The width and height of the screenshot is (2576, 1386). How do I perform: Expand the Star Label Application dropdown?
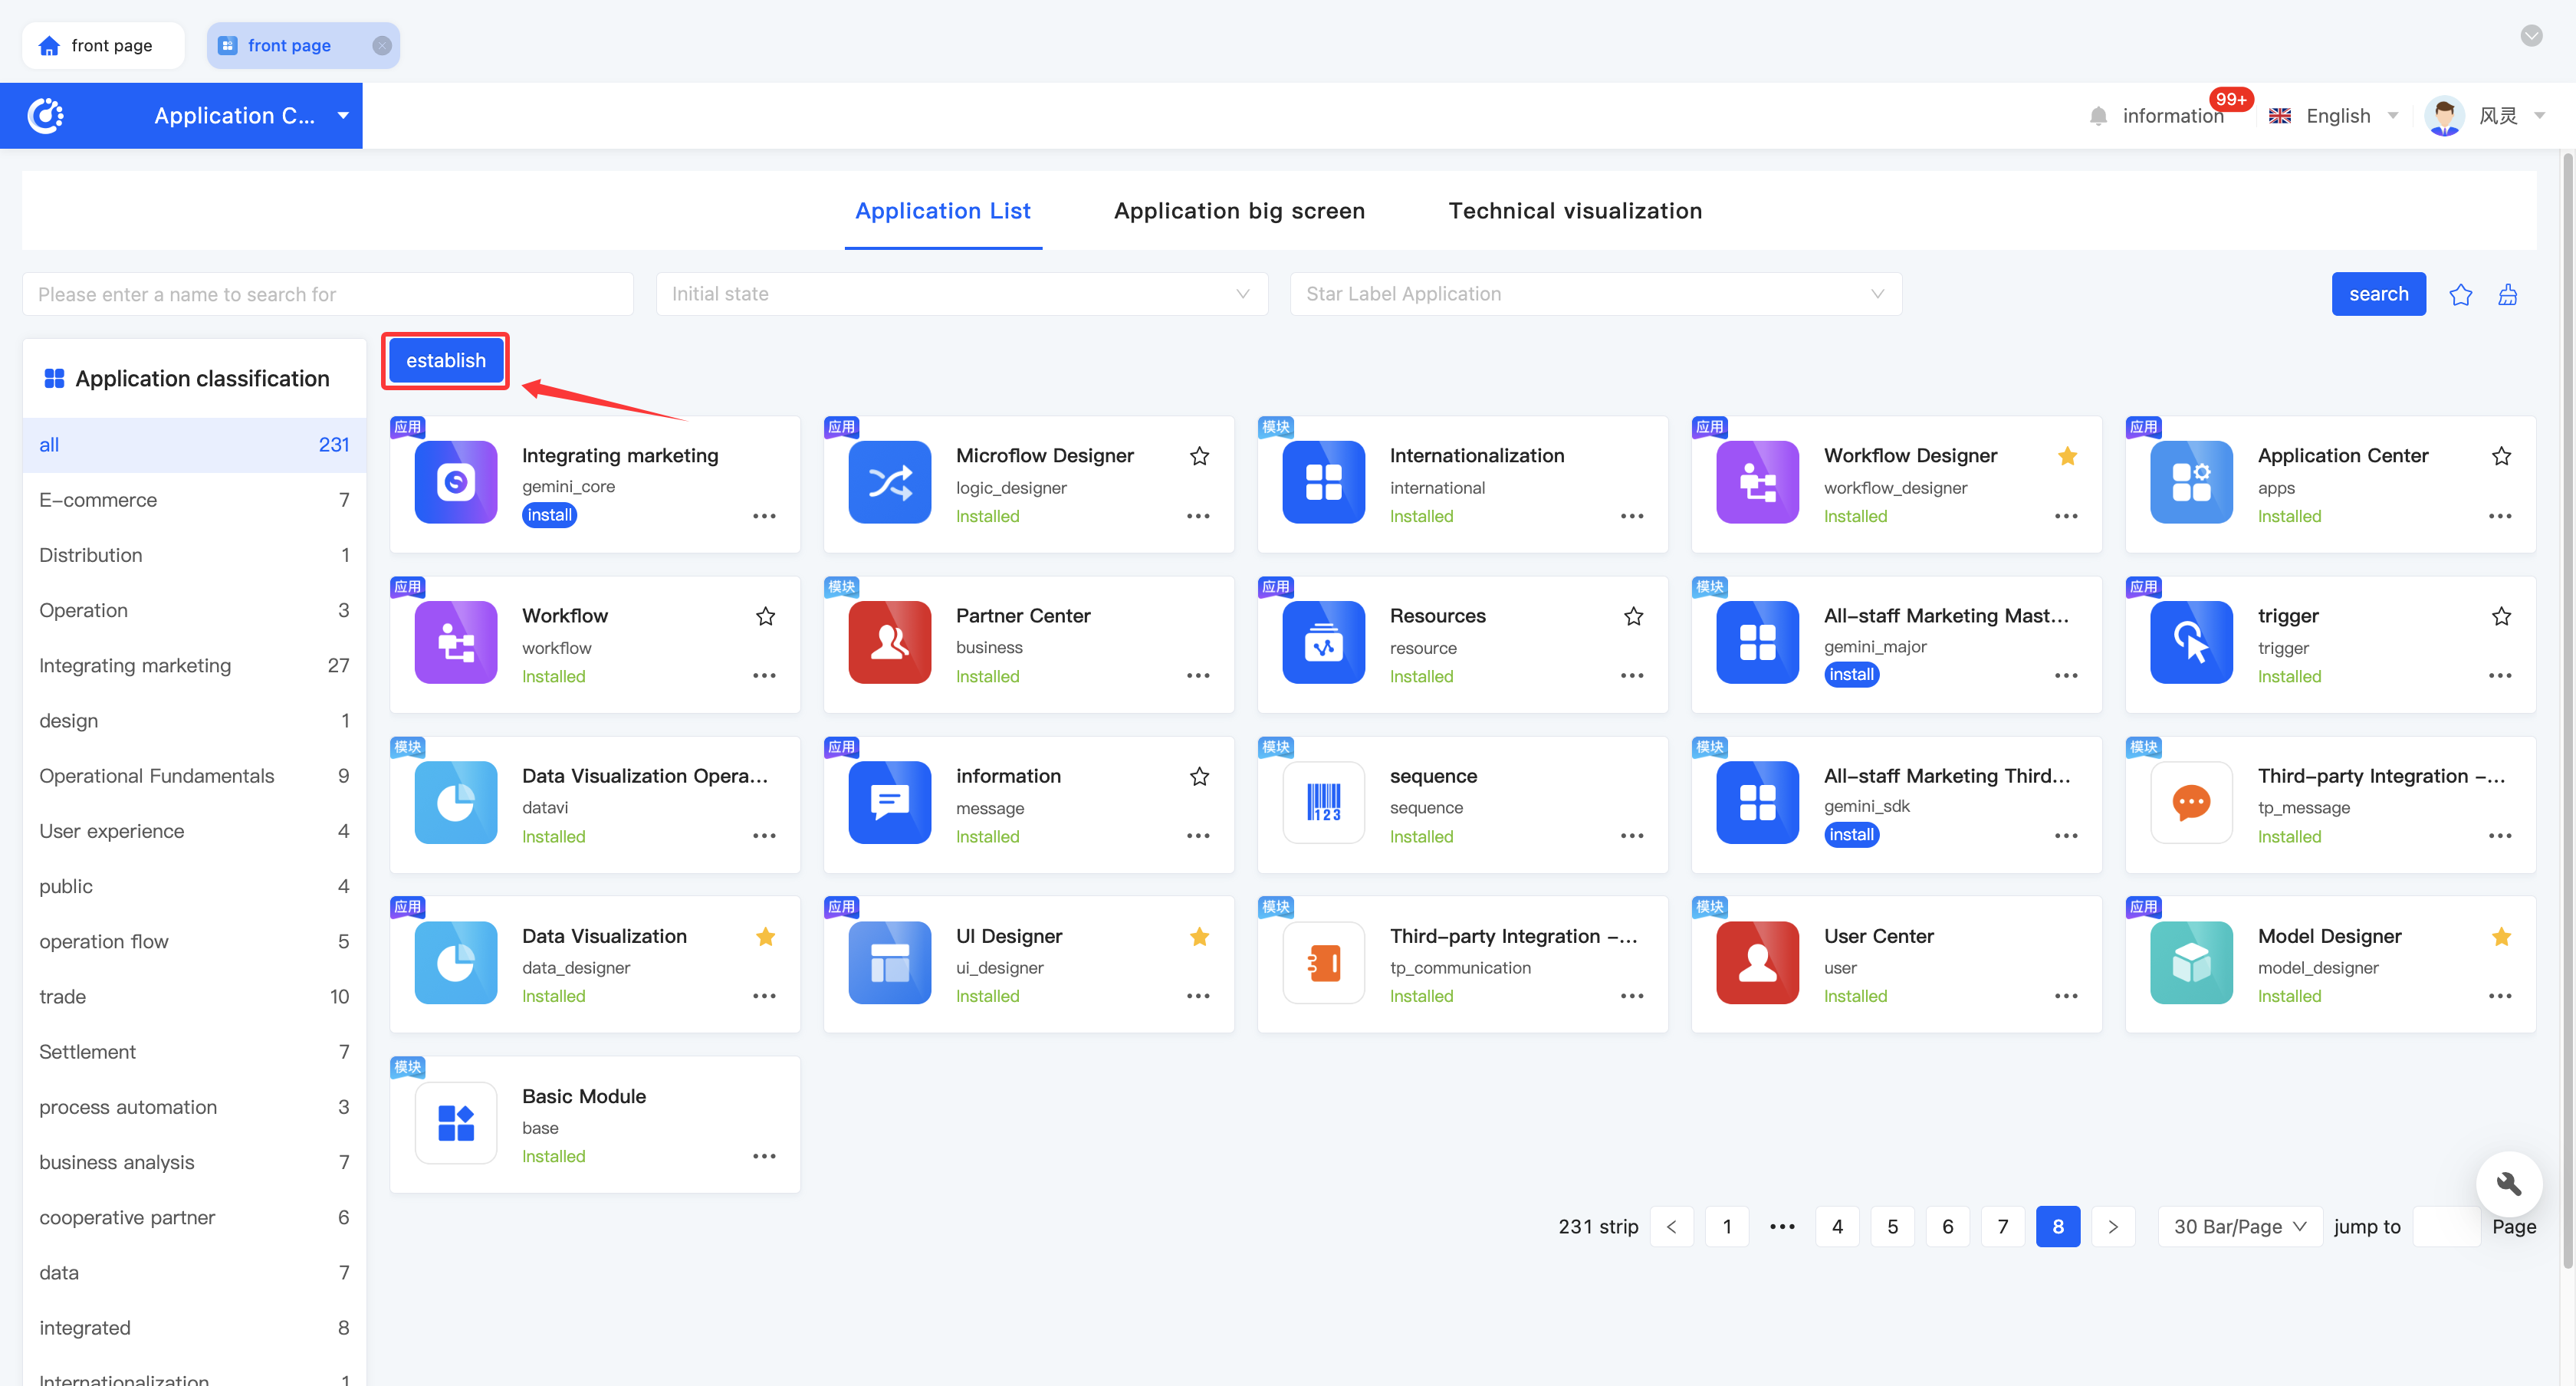point(1595,294)
